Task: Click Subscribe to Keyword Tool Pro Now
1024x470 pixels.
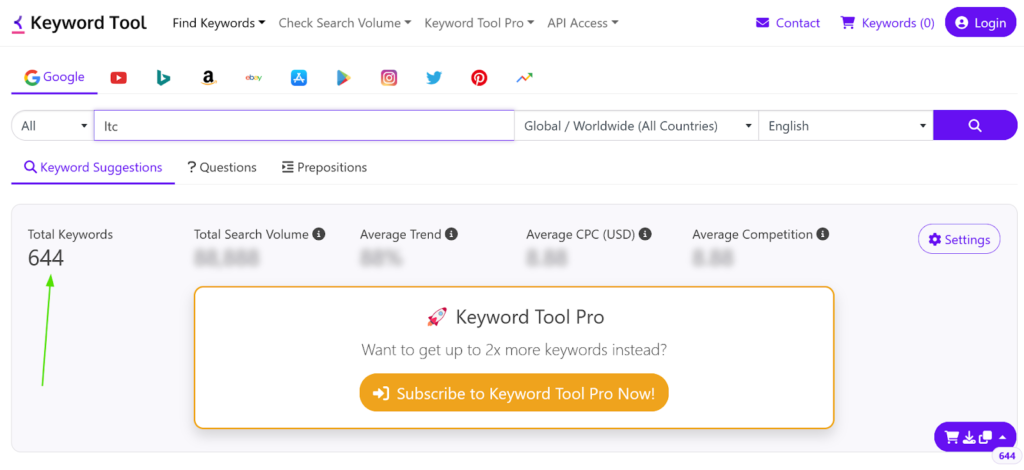Action: click(514, 394)
